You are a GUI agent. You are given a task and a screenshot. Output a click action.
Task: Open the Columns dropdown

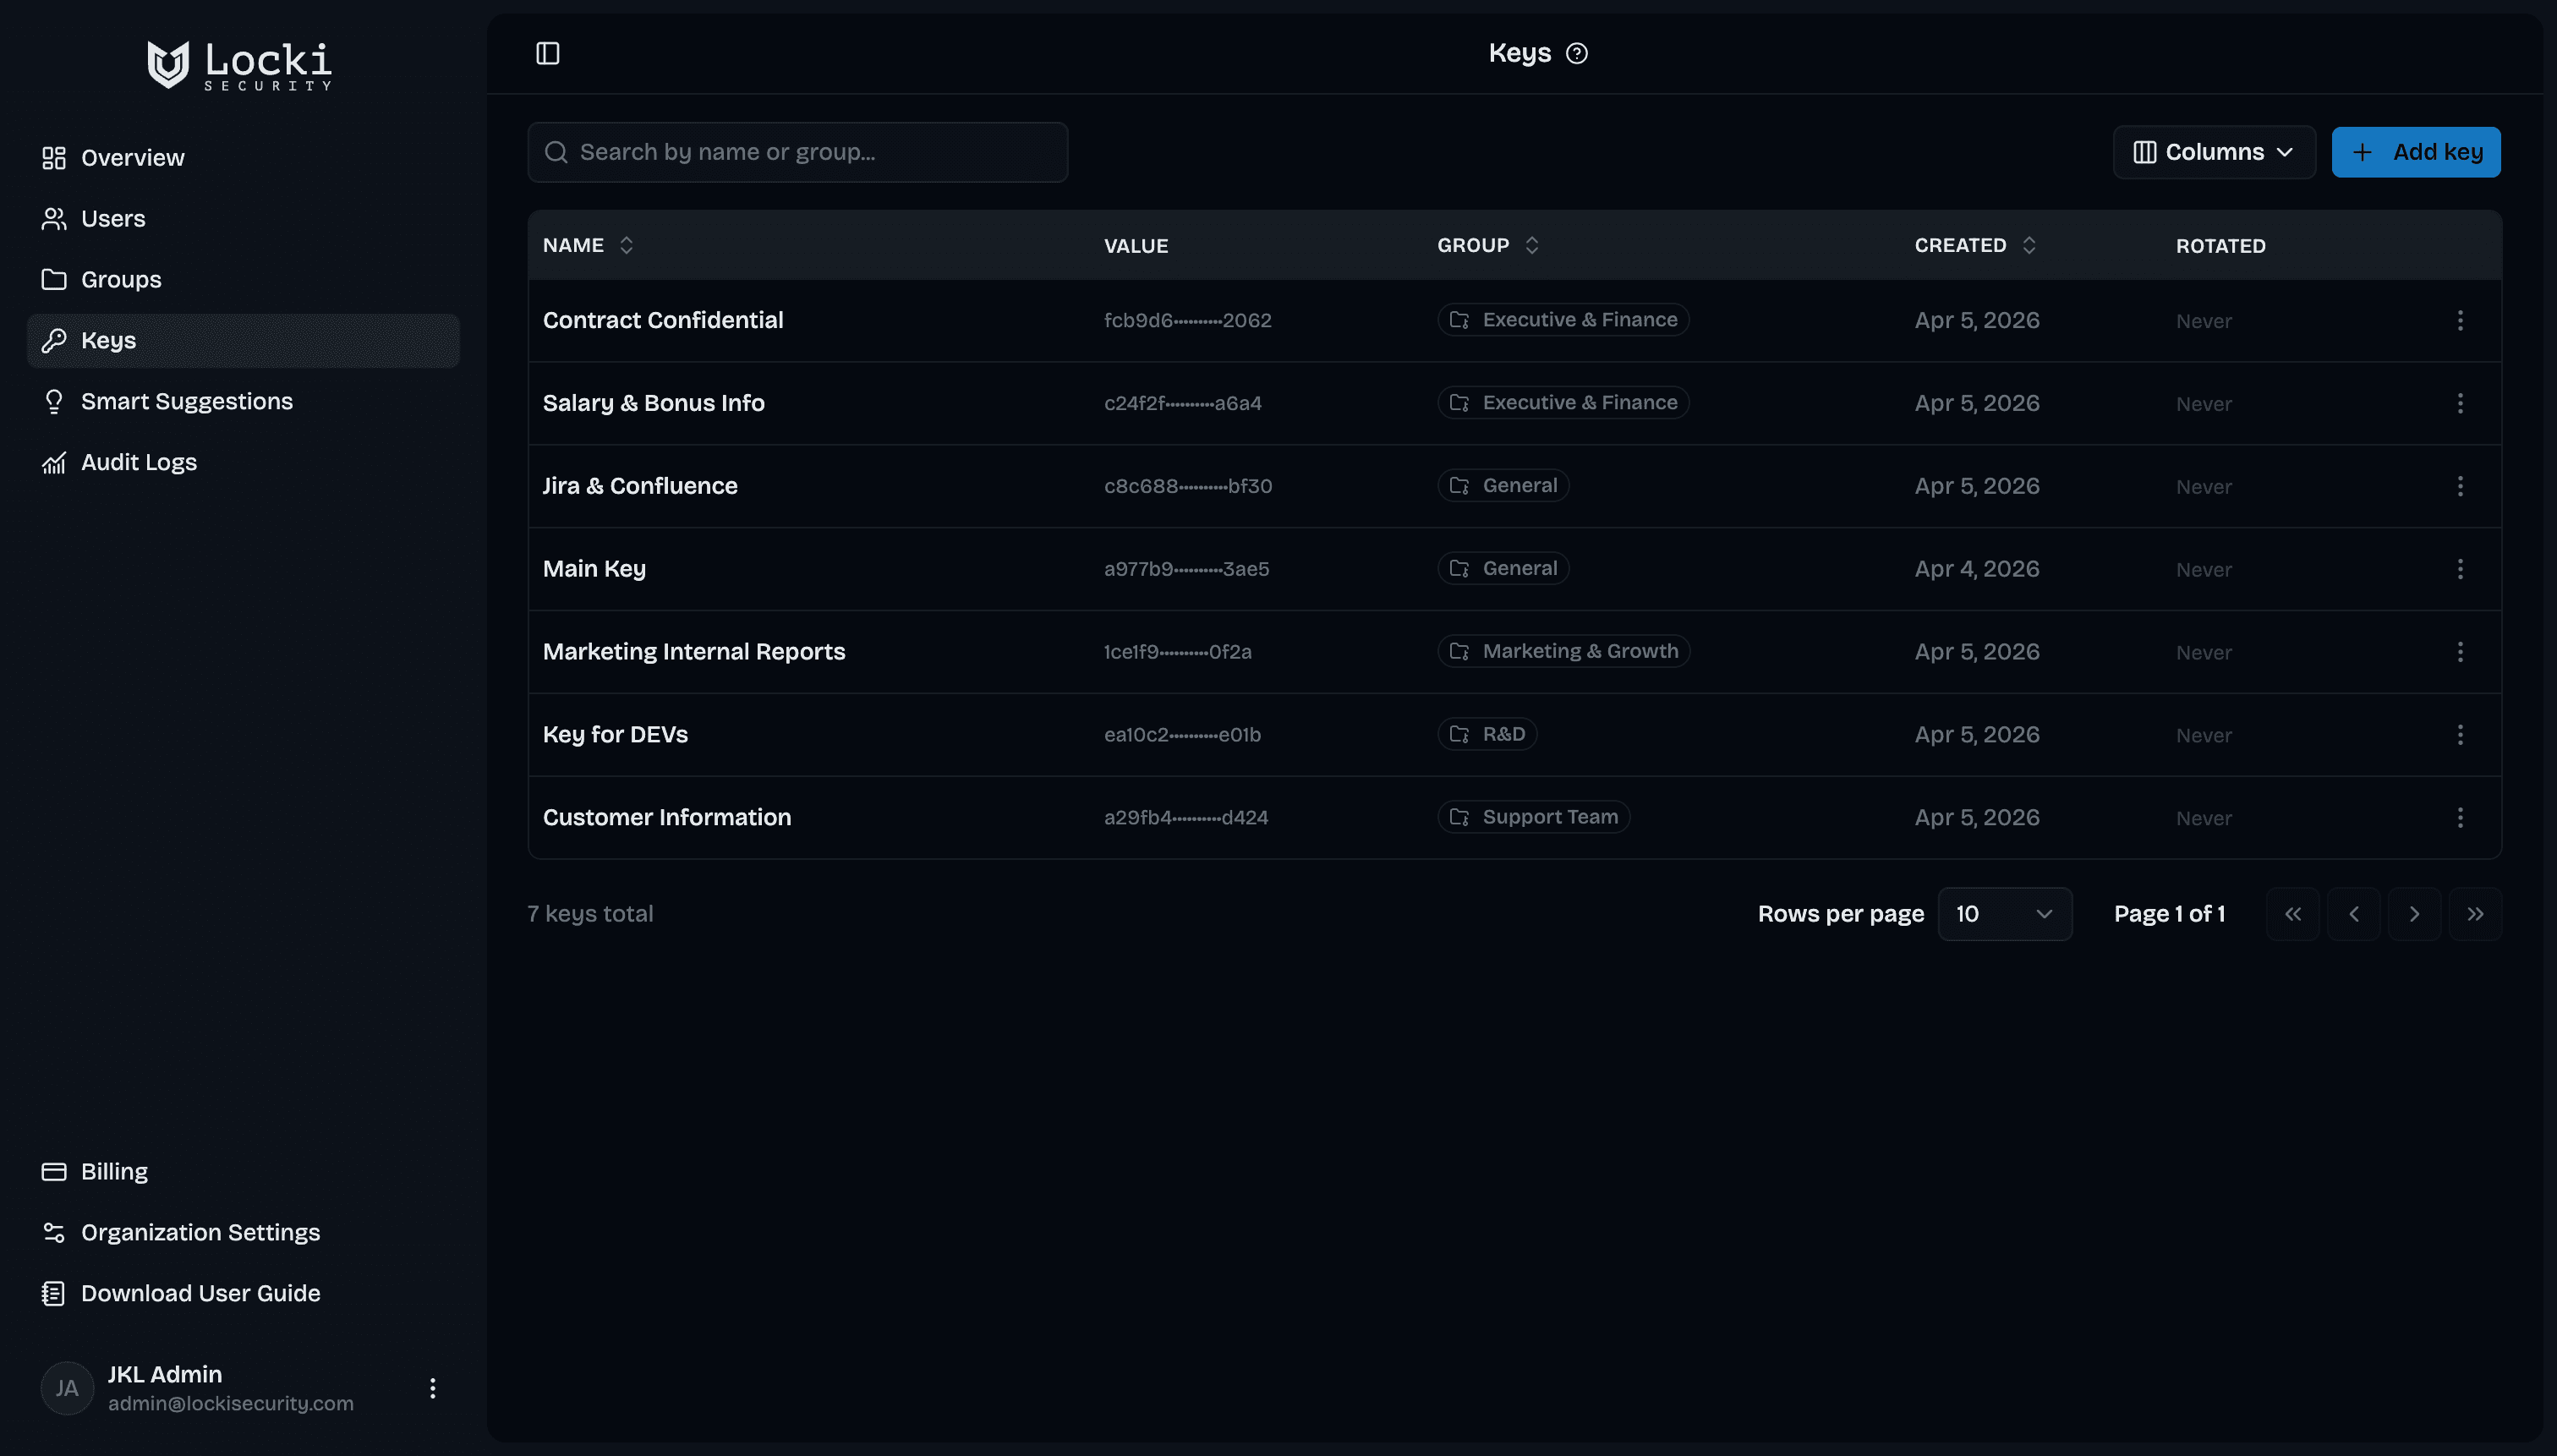[2213, 152]
